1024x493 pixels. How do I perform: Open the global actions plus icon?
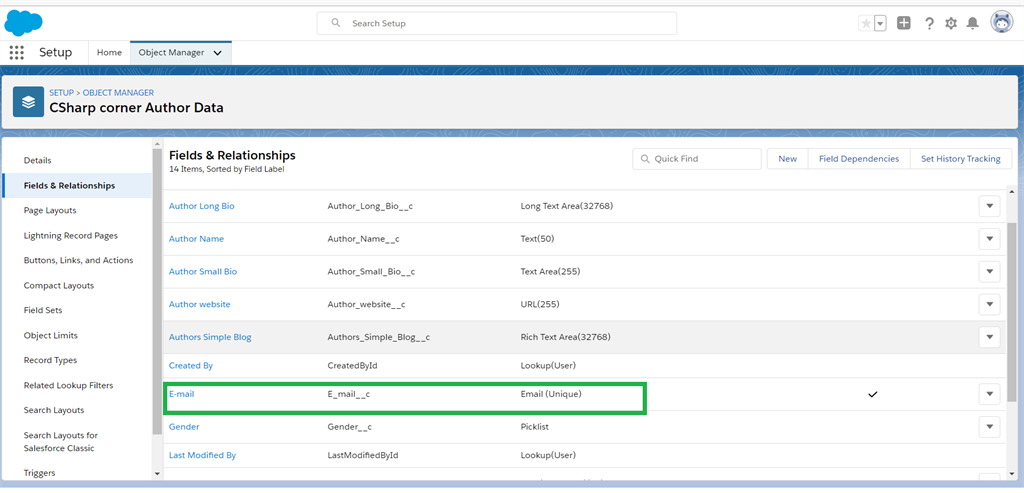click(x=904, y=24)
